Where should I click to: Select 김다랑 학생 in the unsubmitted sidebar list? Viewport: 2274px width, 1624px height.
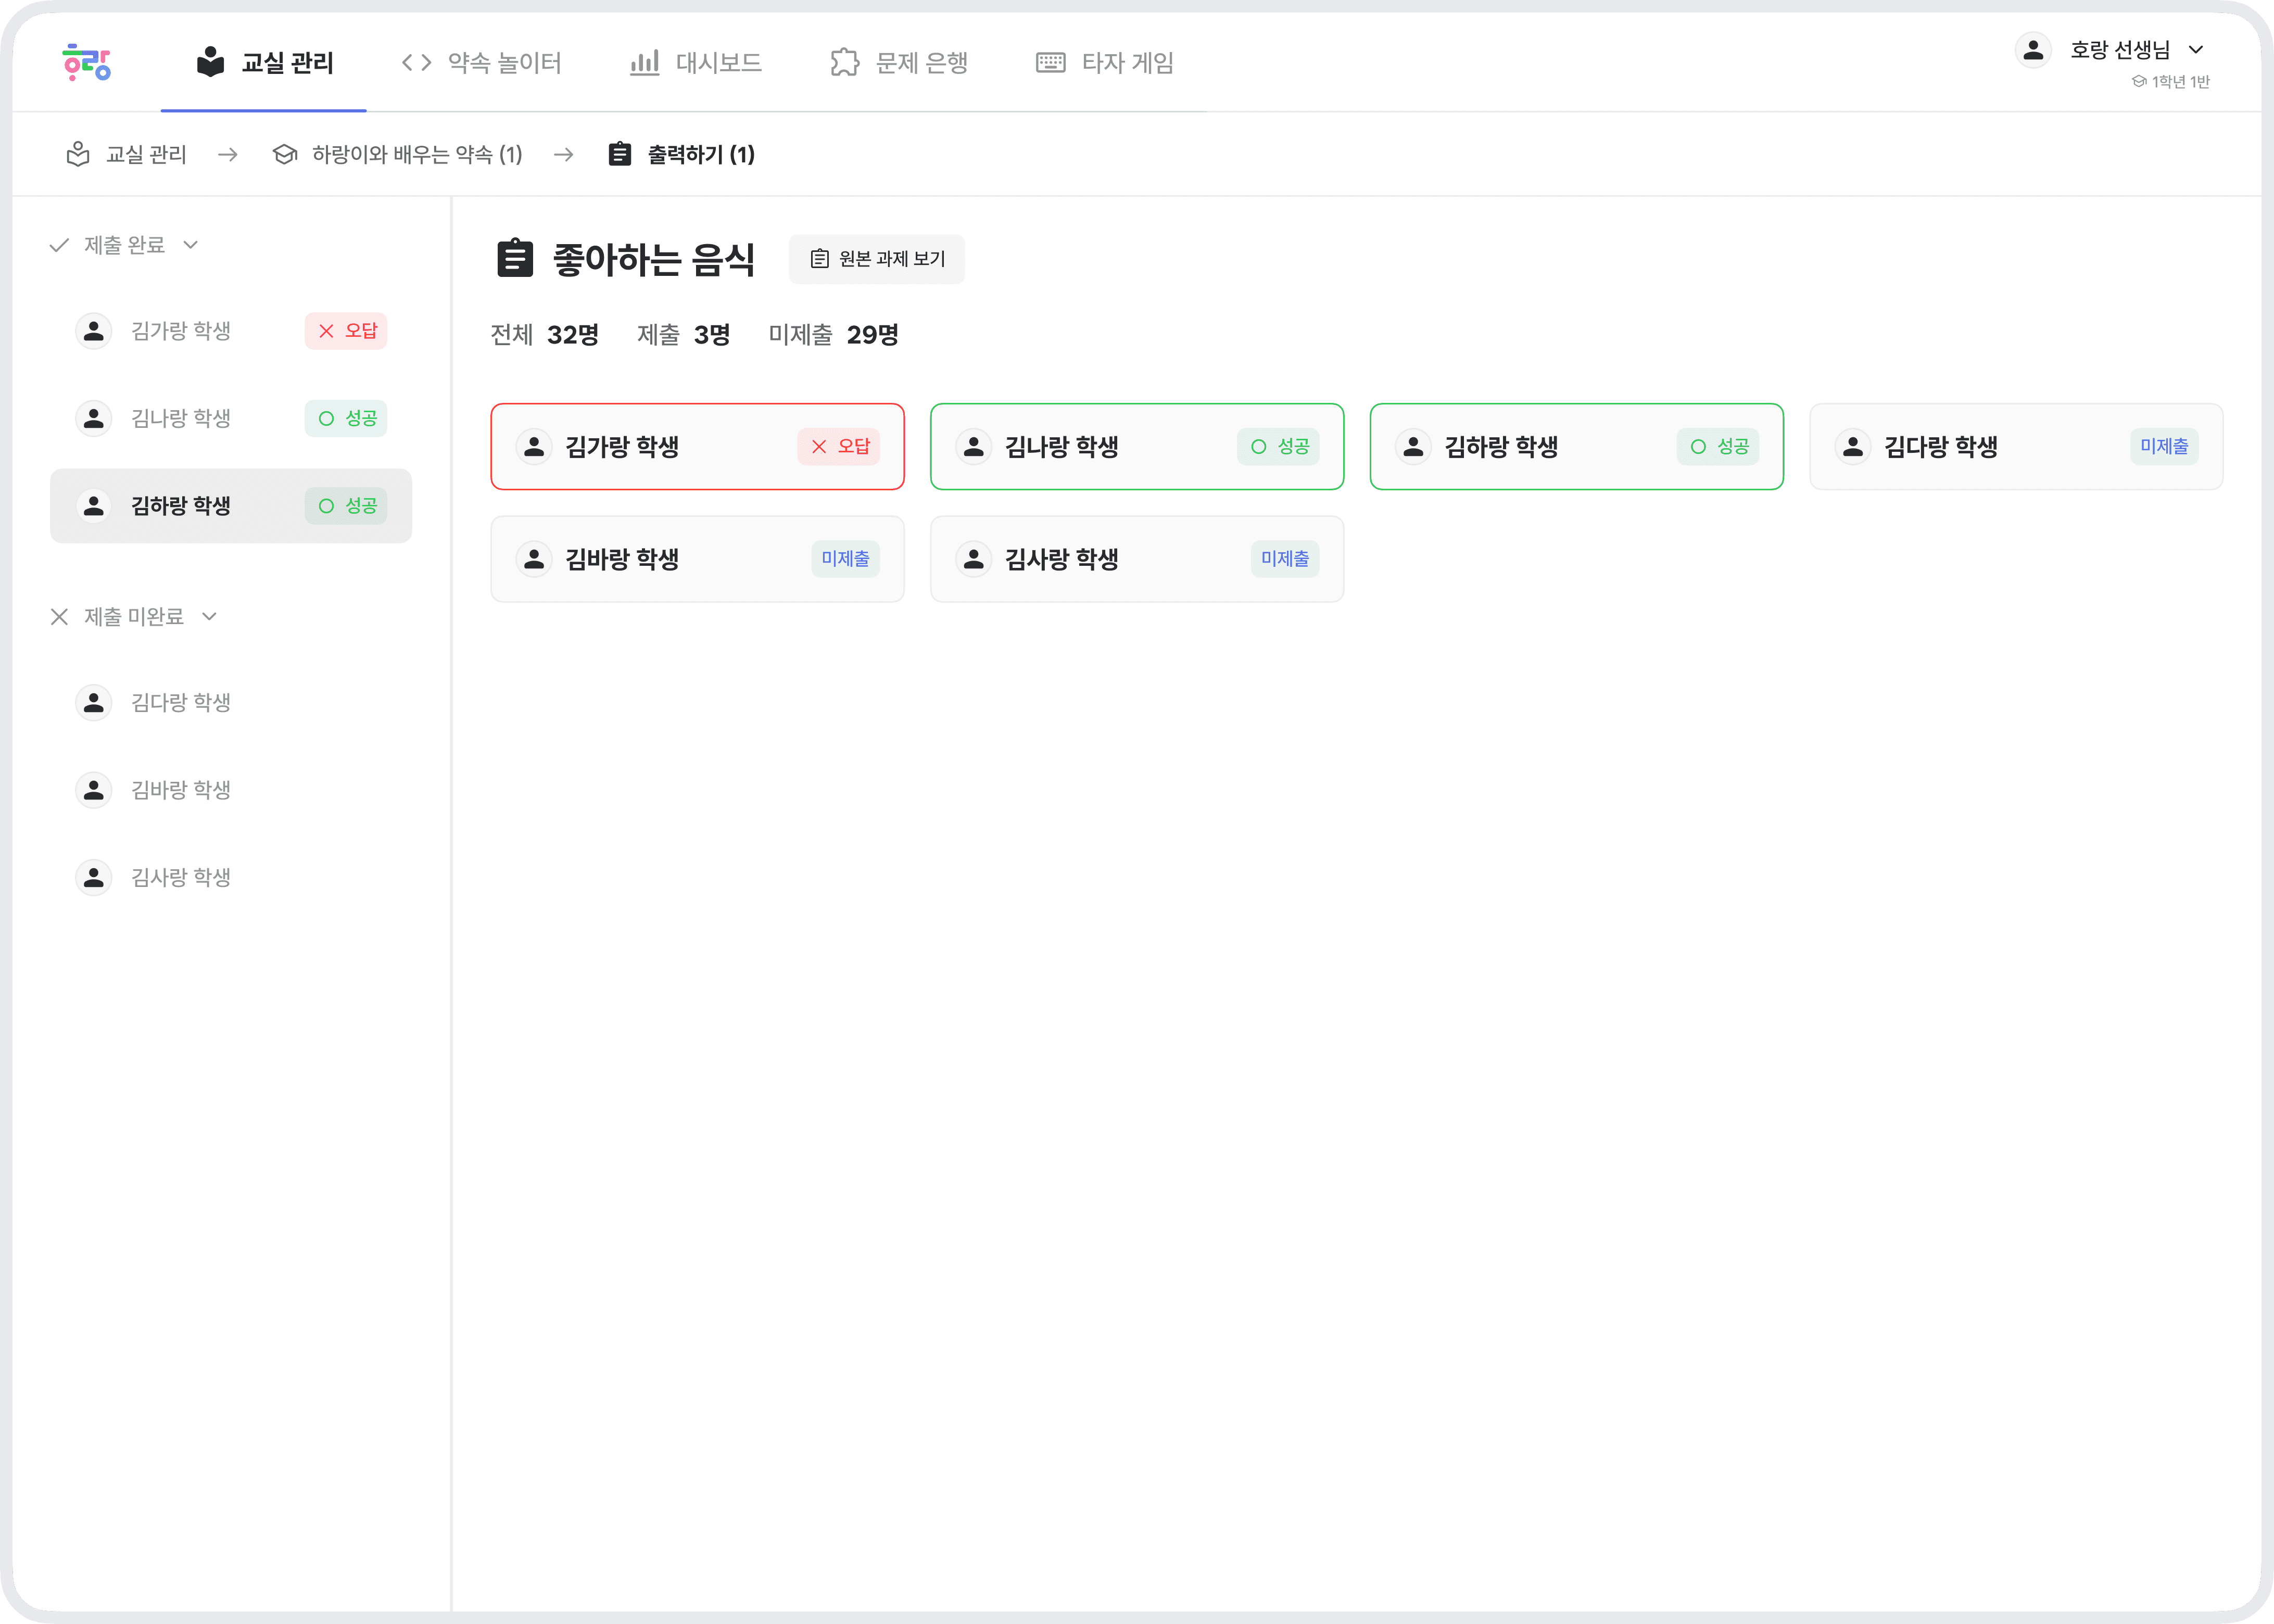pos(180,703)
